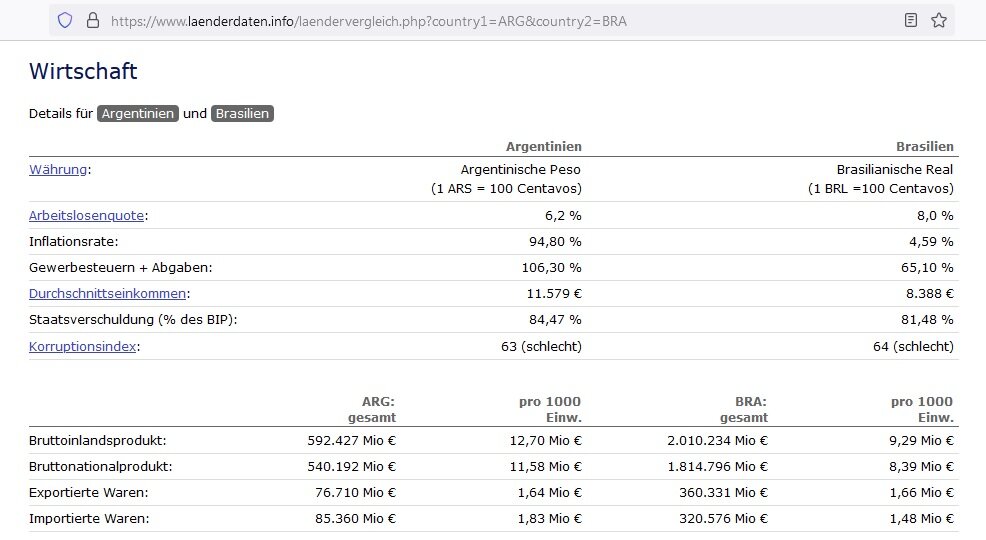Visit the Korruptionsindex link
Viewport: 986px width, 540px height.
83,346
